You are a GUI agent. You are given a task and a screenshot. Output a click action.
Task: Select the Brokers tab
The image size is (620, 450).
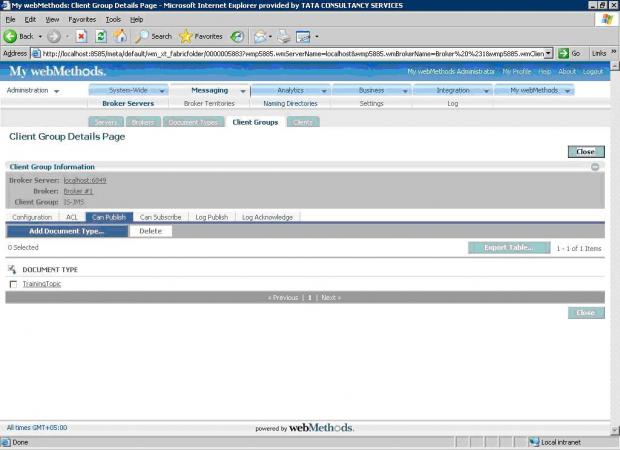click(143, 122)
